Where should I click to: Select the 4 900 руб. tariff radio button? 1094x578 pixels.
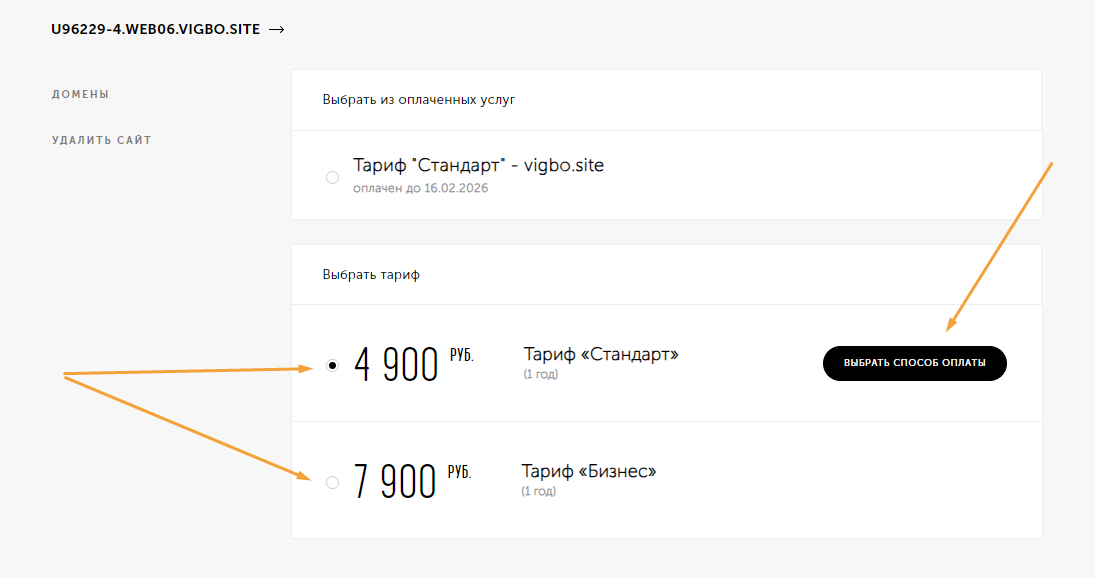click(x=333, y=365)
